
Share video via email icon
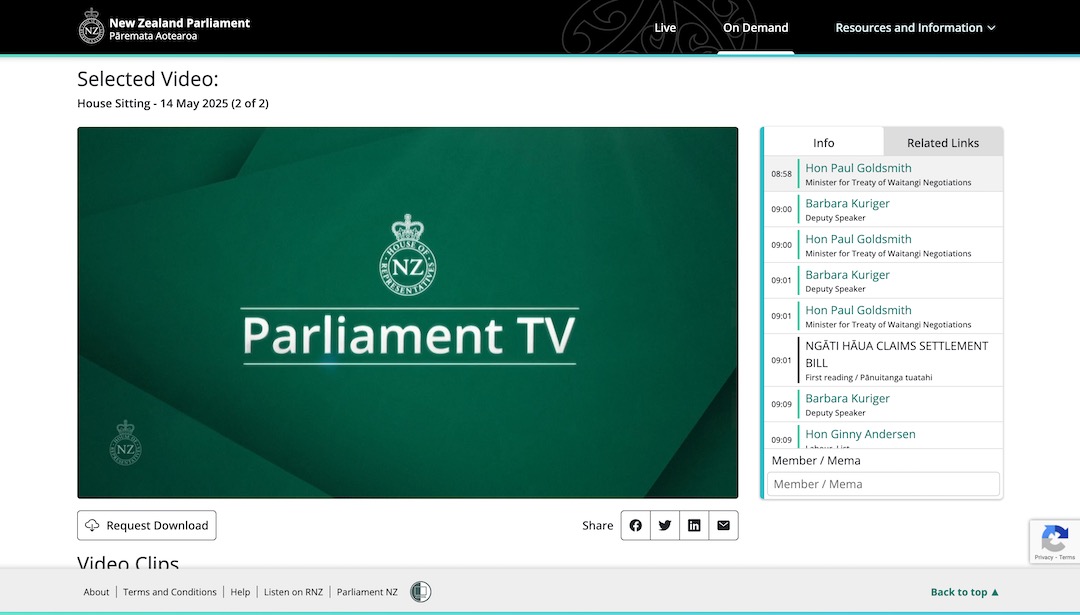(x=723, y=525)
